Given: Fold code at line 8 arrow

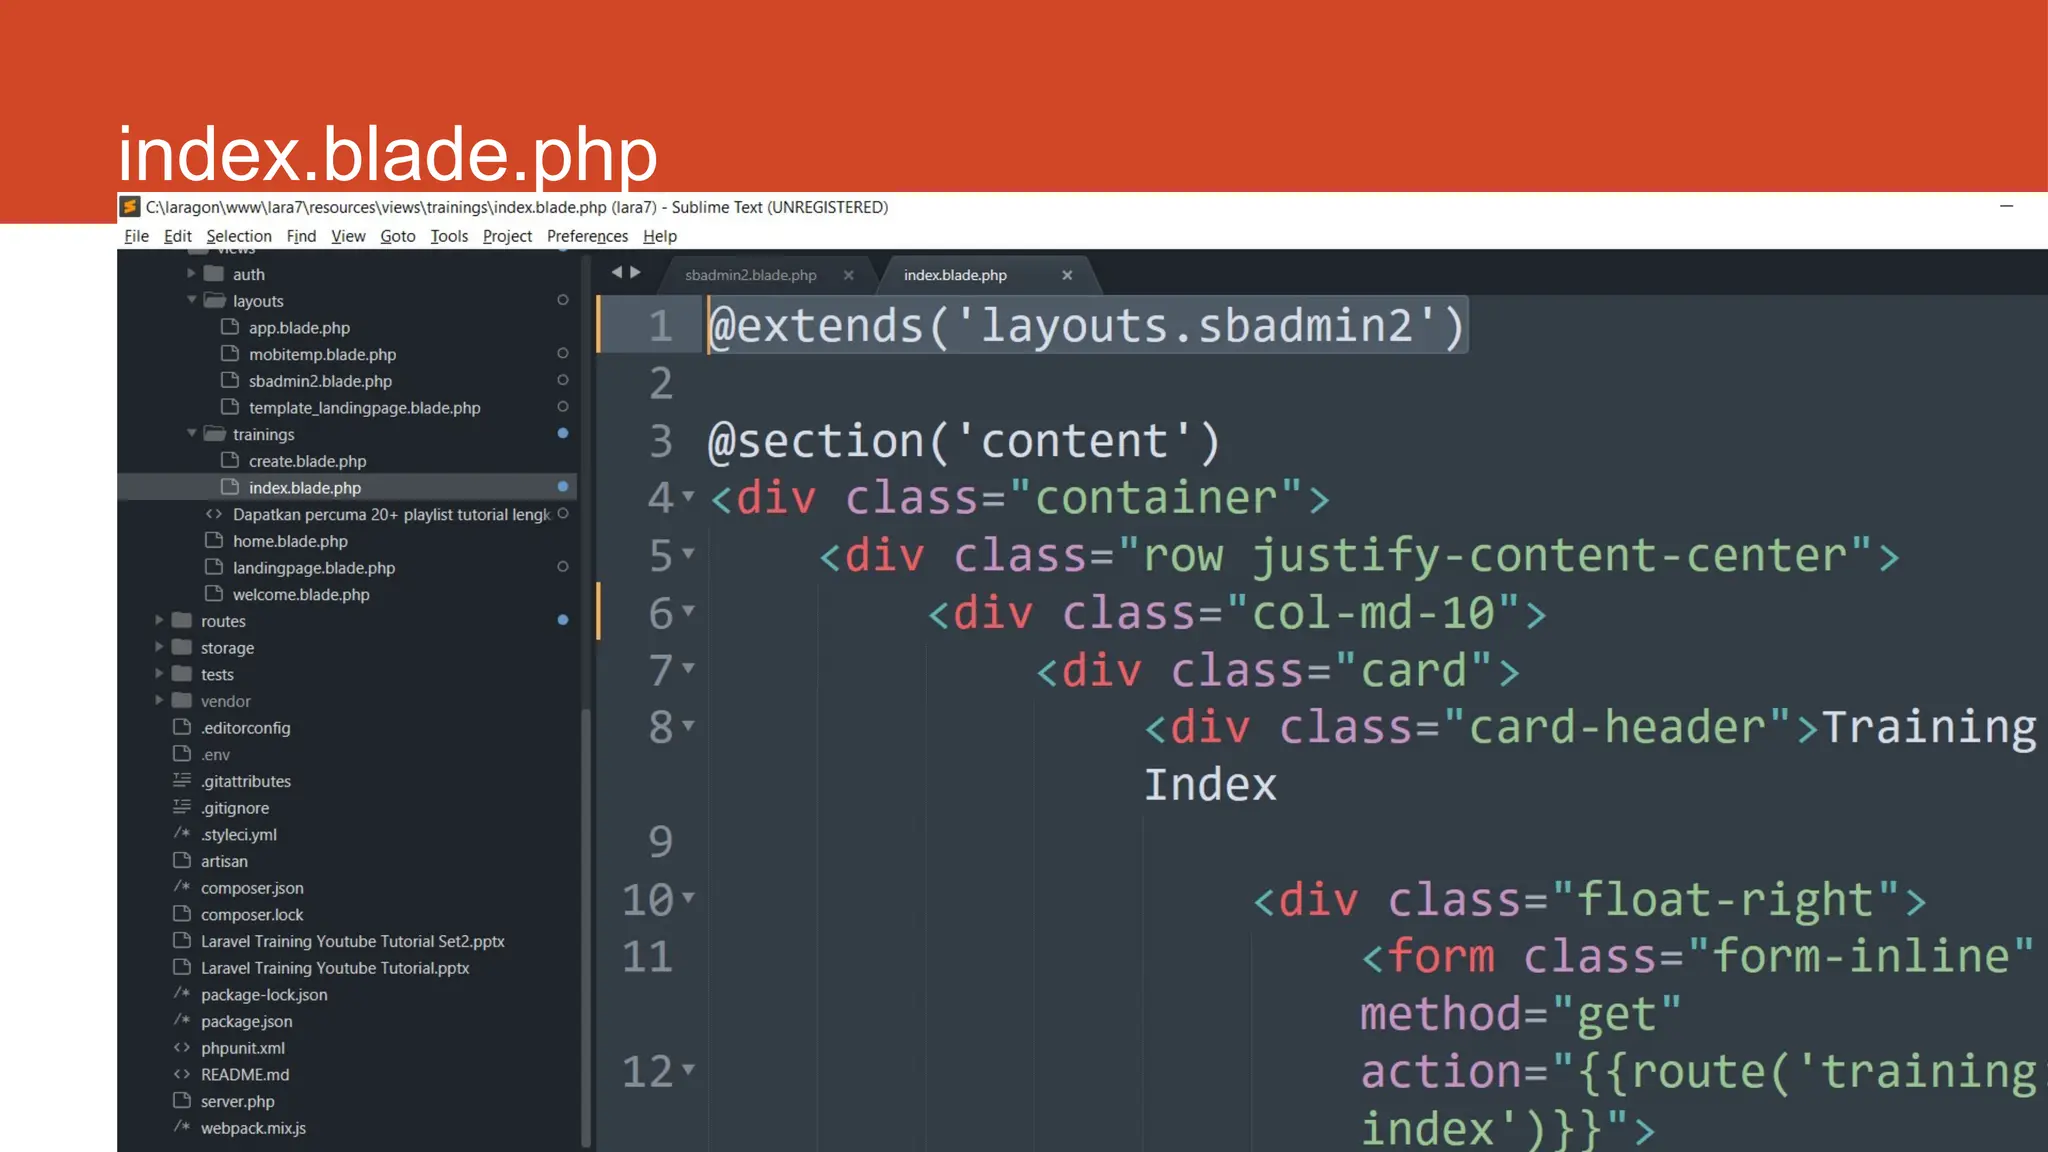Looking at the screenshot, I should pos(688,725).
